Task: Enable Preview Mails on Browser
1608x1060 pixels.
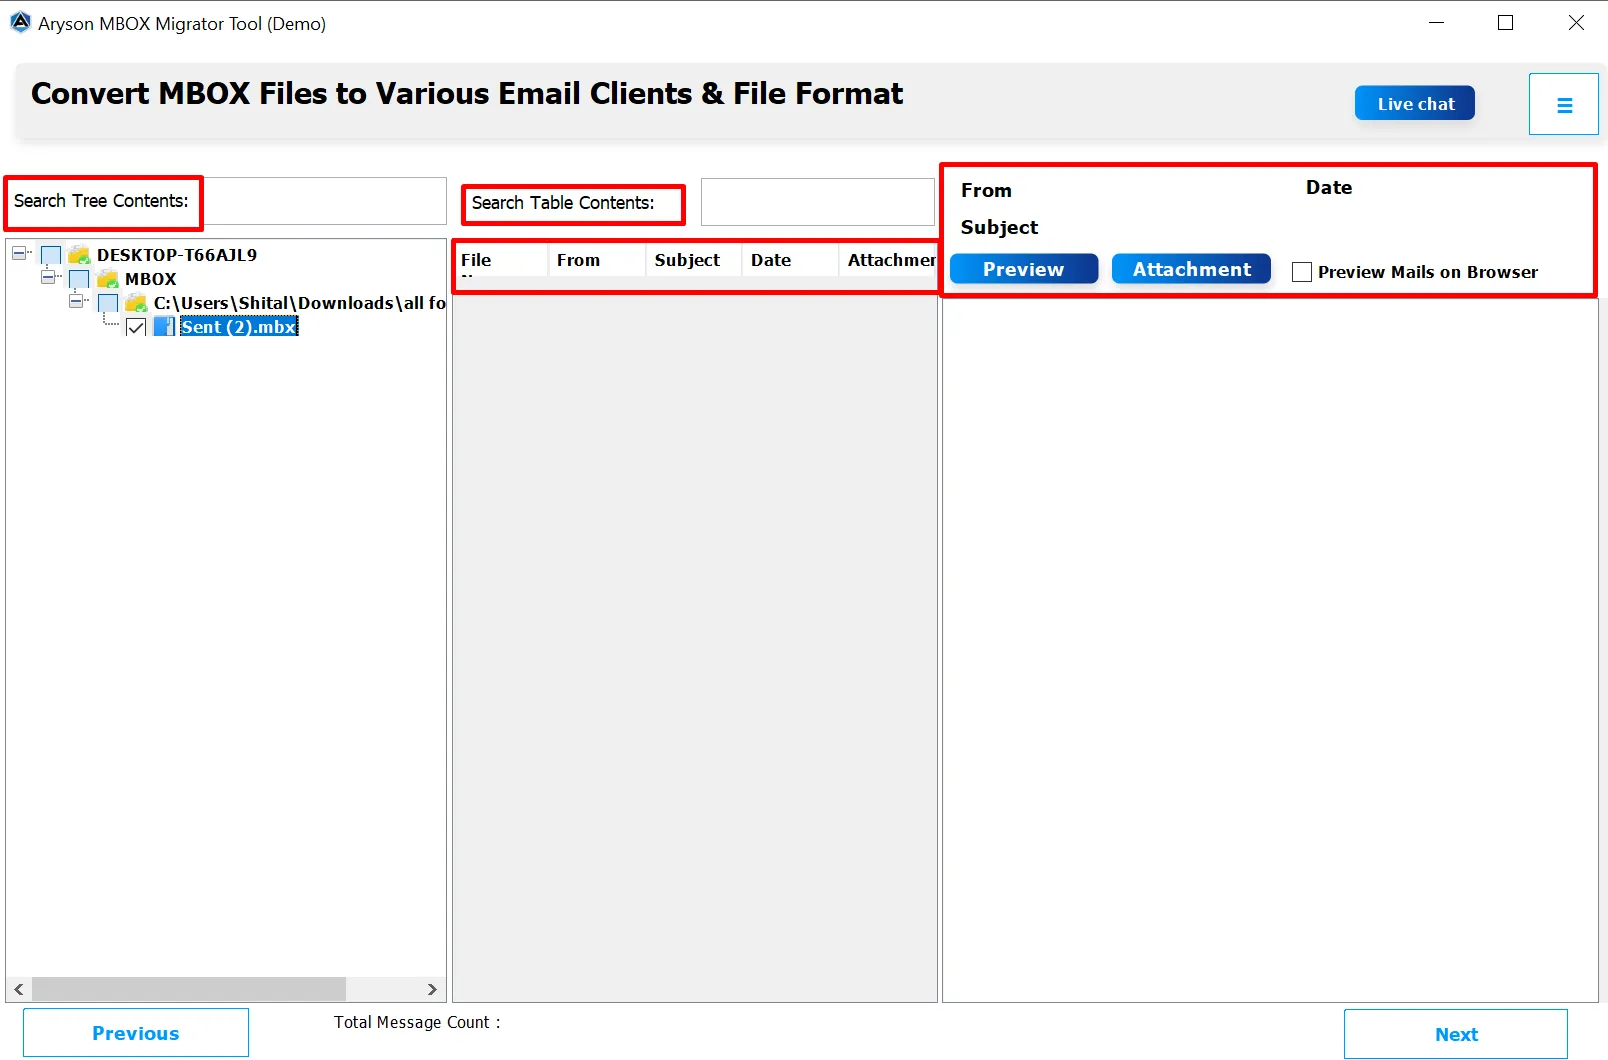Action: [x=1302, y=271]
